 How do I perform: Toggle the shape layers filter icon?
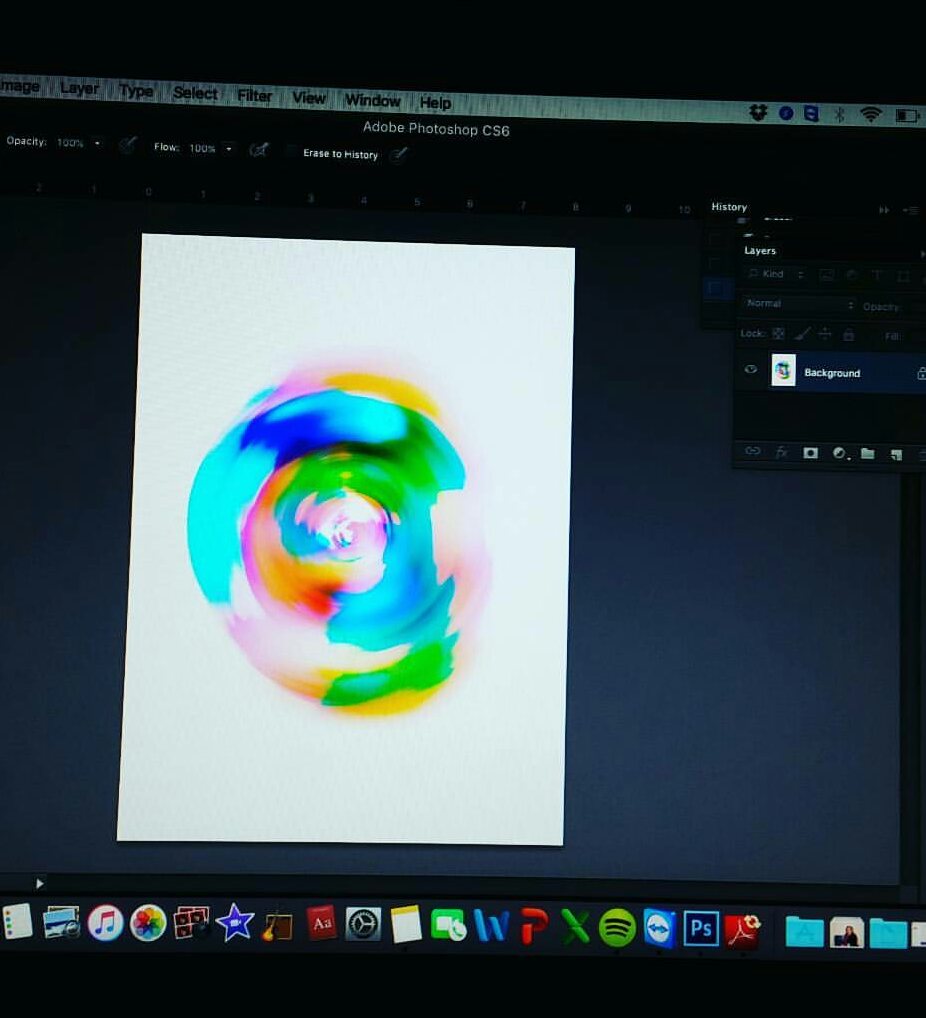coord(903,276)
